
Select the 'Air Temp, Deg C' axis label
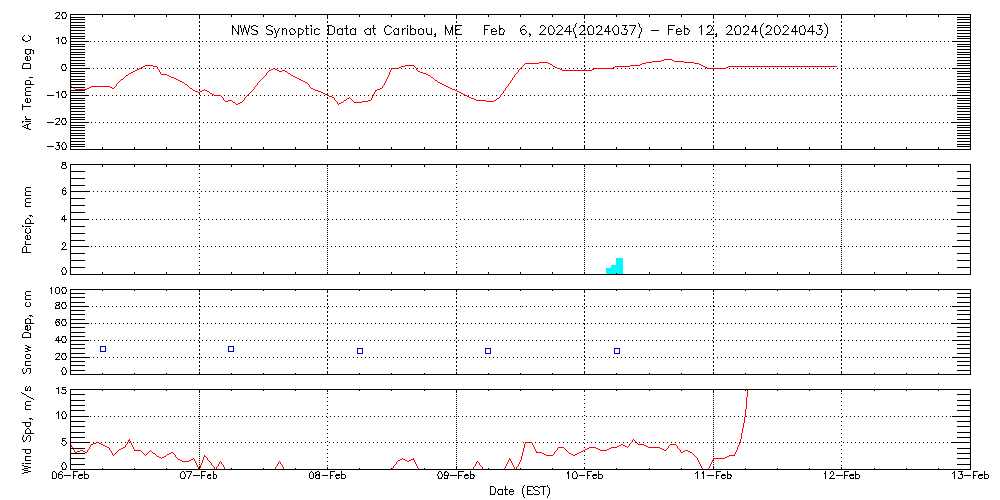coord(28,81)
